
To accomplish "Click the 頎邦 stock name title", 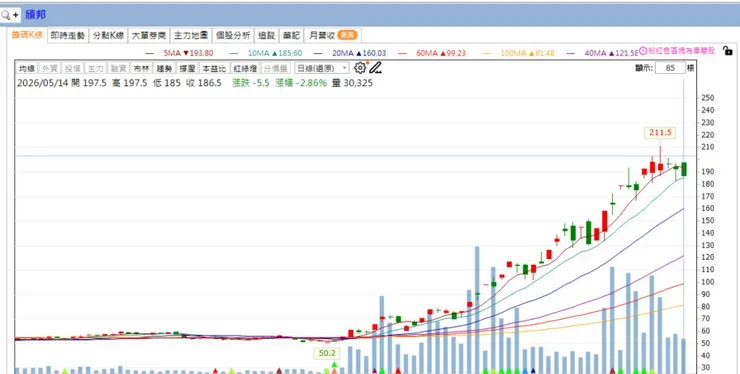I will [36, 15].
